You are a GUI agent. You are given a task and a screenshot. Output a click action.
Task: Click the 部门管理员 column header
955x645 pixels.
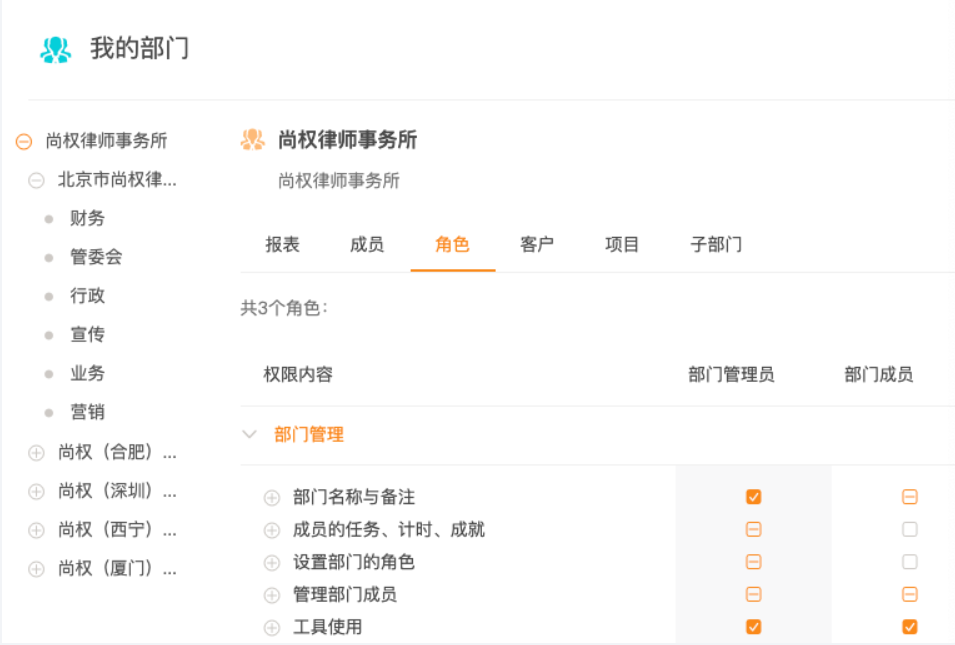[x=731, y=374]
